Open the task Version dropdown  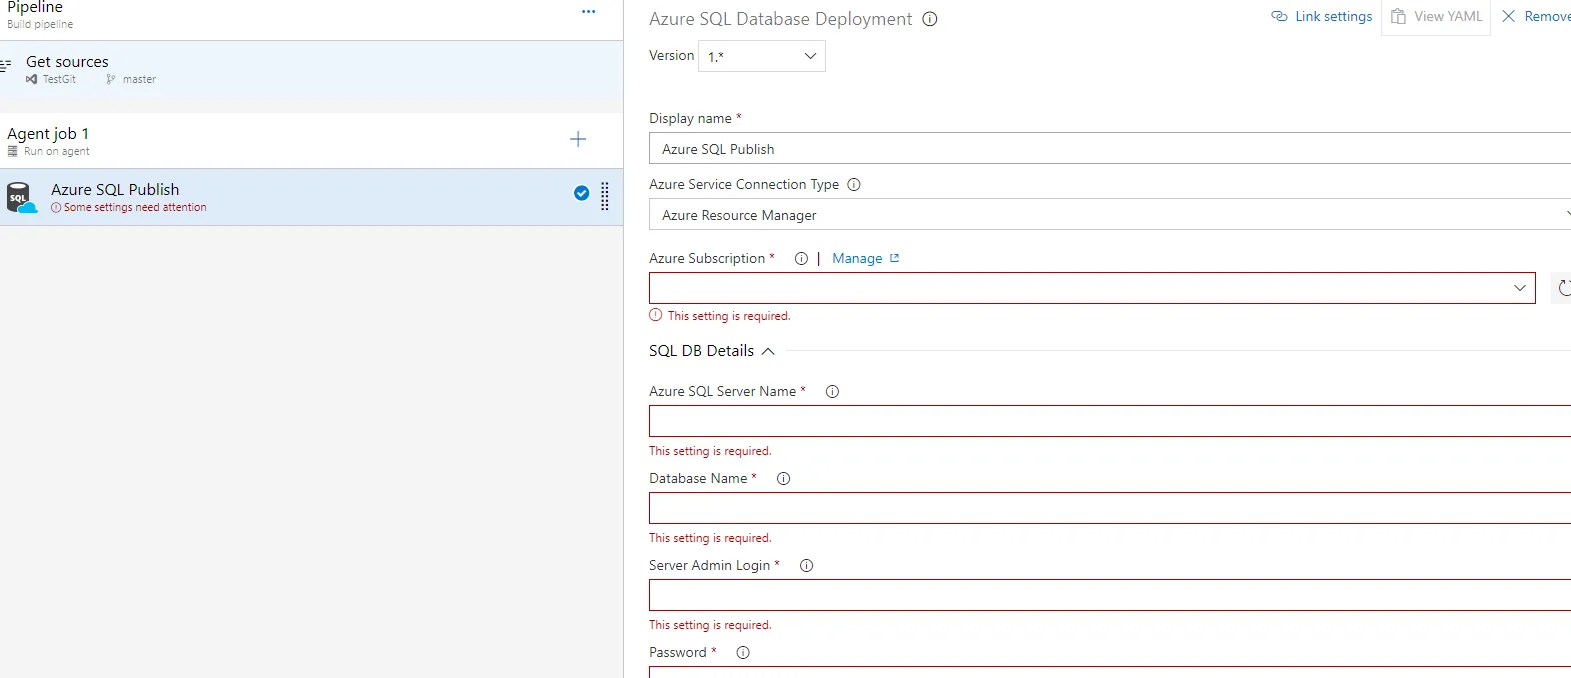(x=761, y=57)
